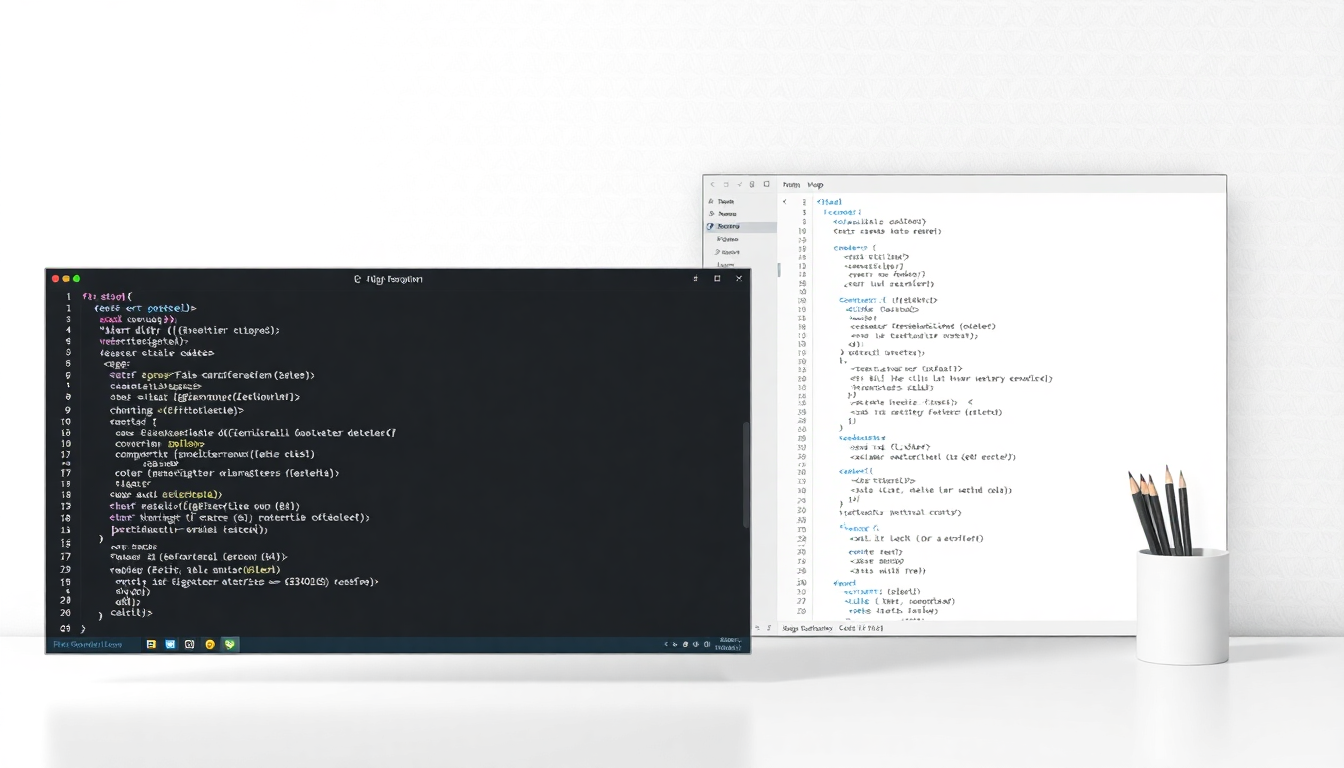The width and height of the screenshot is (1344, 768).
Task: Click the yellow traffic-light button on the dark window
Action: (66, 279)
